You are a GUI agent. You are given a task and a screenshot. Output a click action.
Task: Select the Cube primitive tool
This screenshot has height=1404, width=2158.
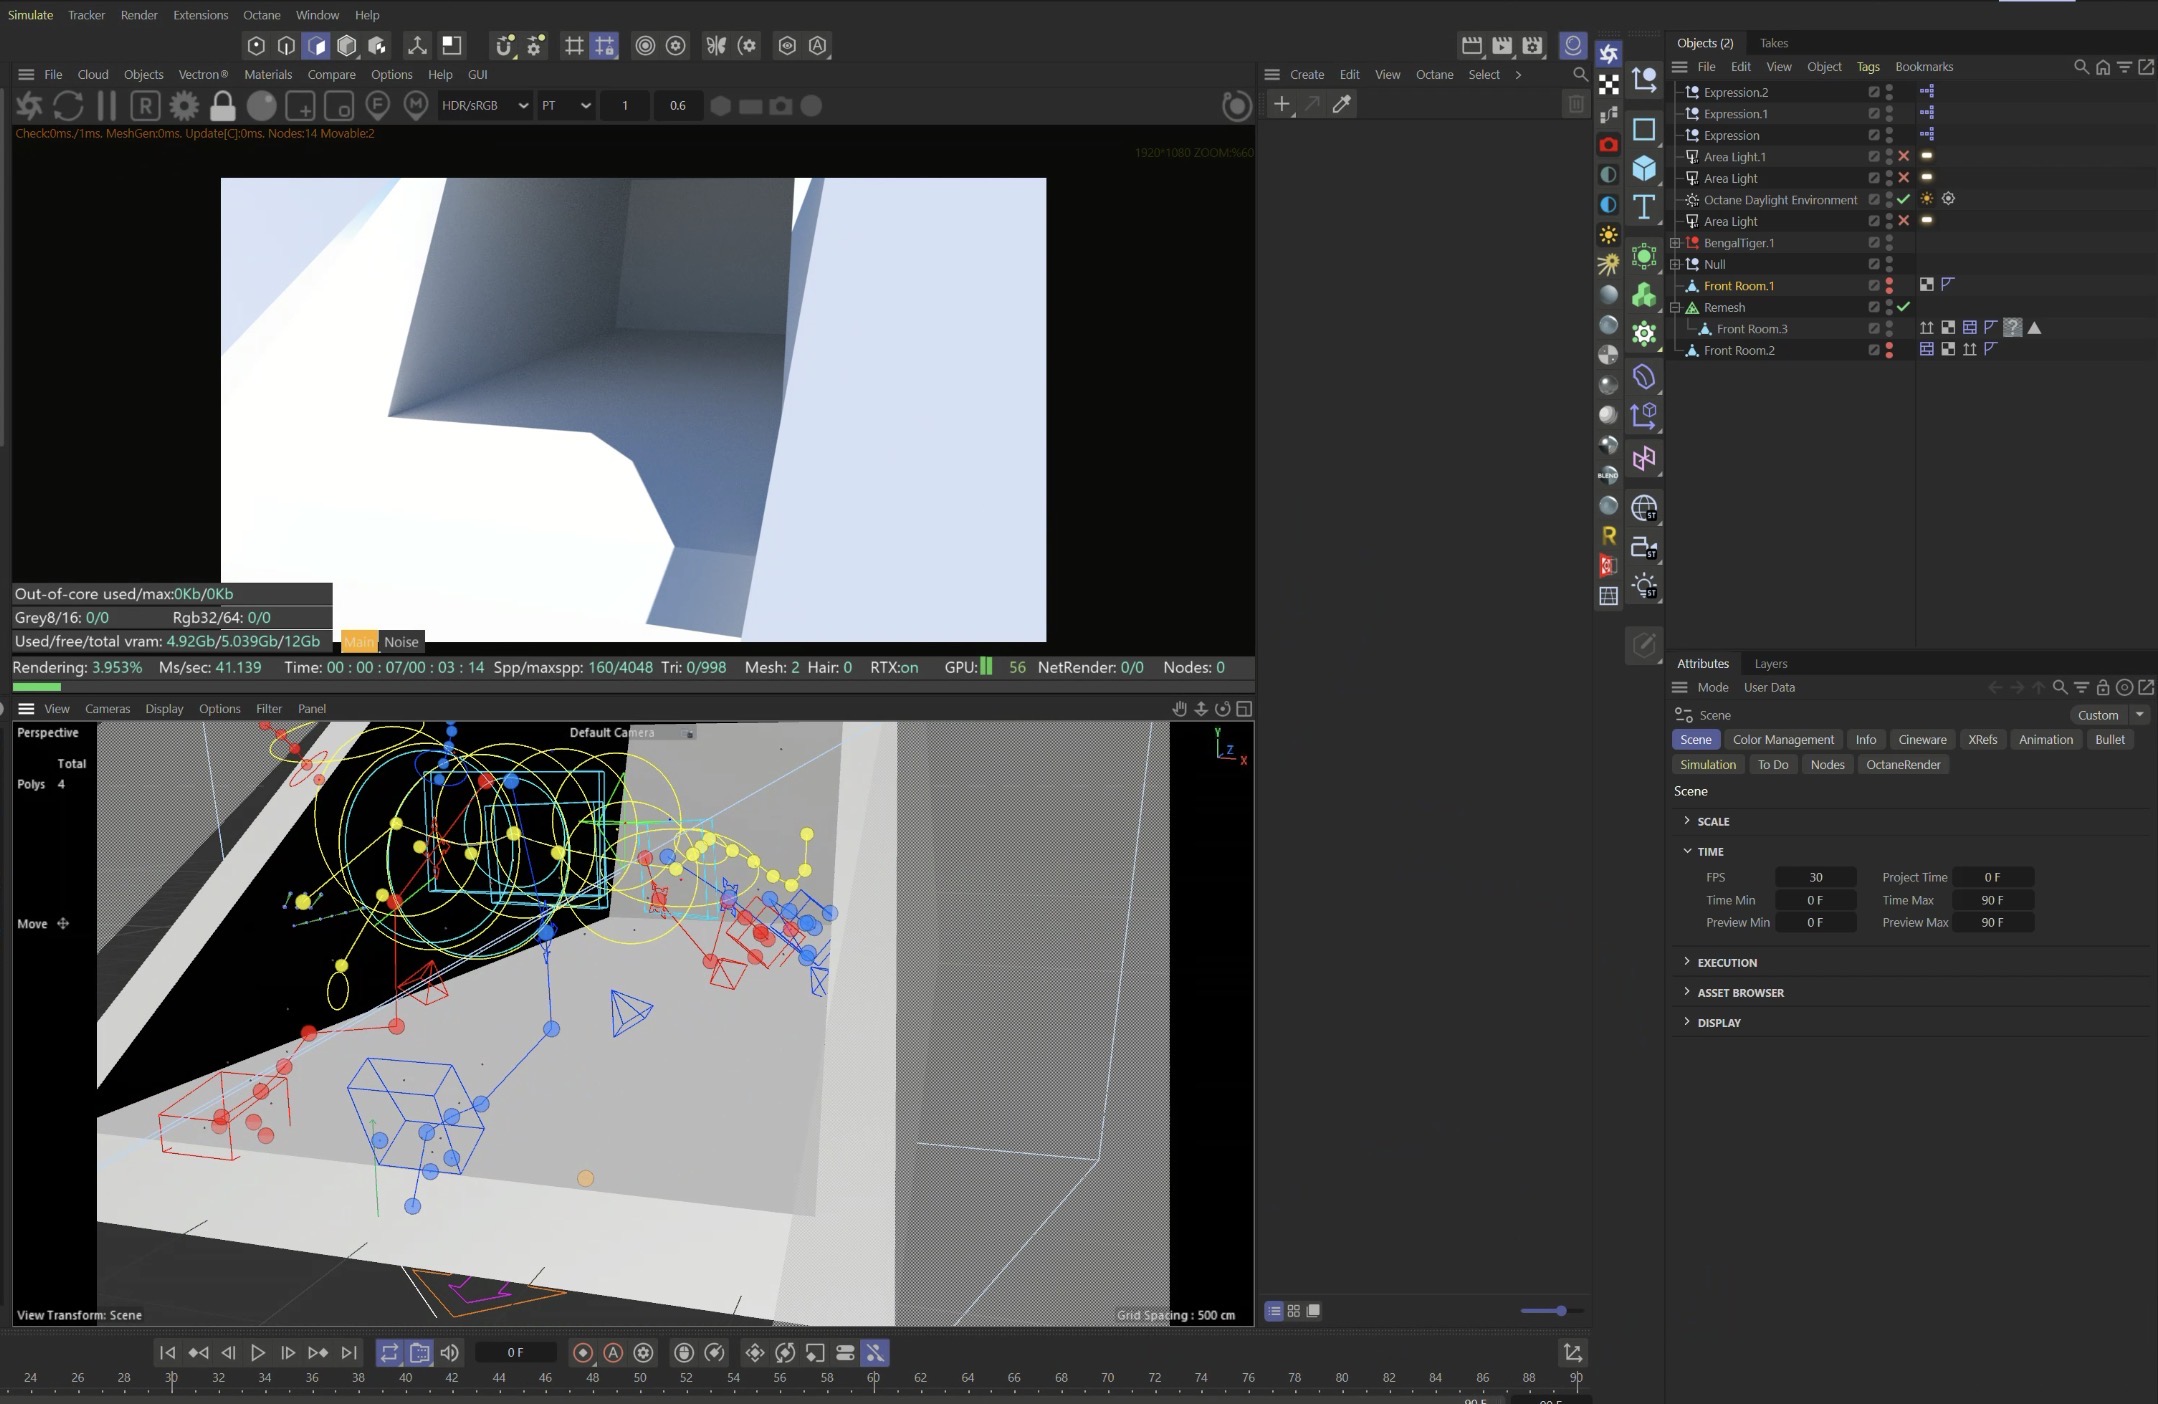(1644, 168)
